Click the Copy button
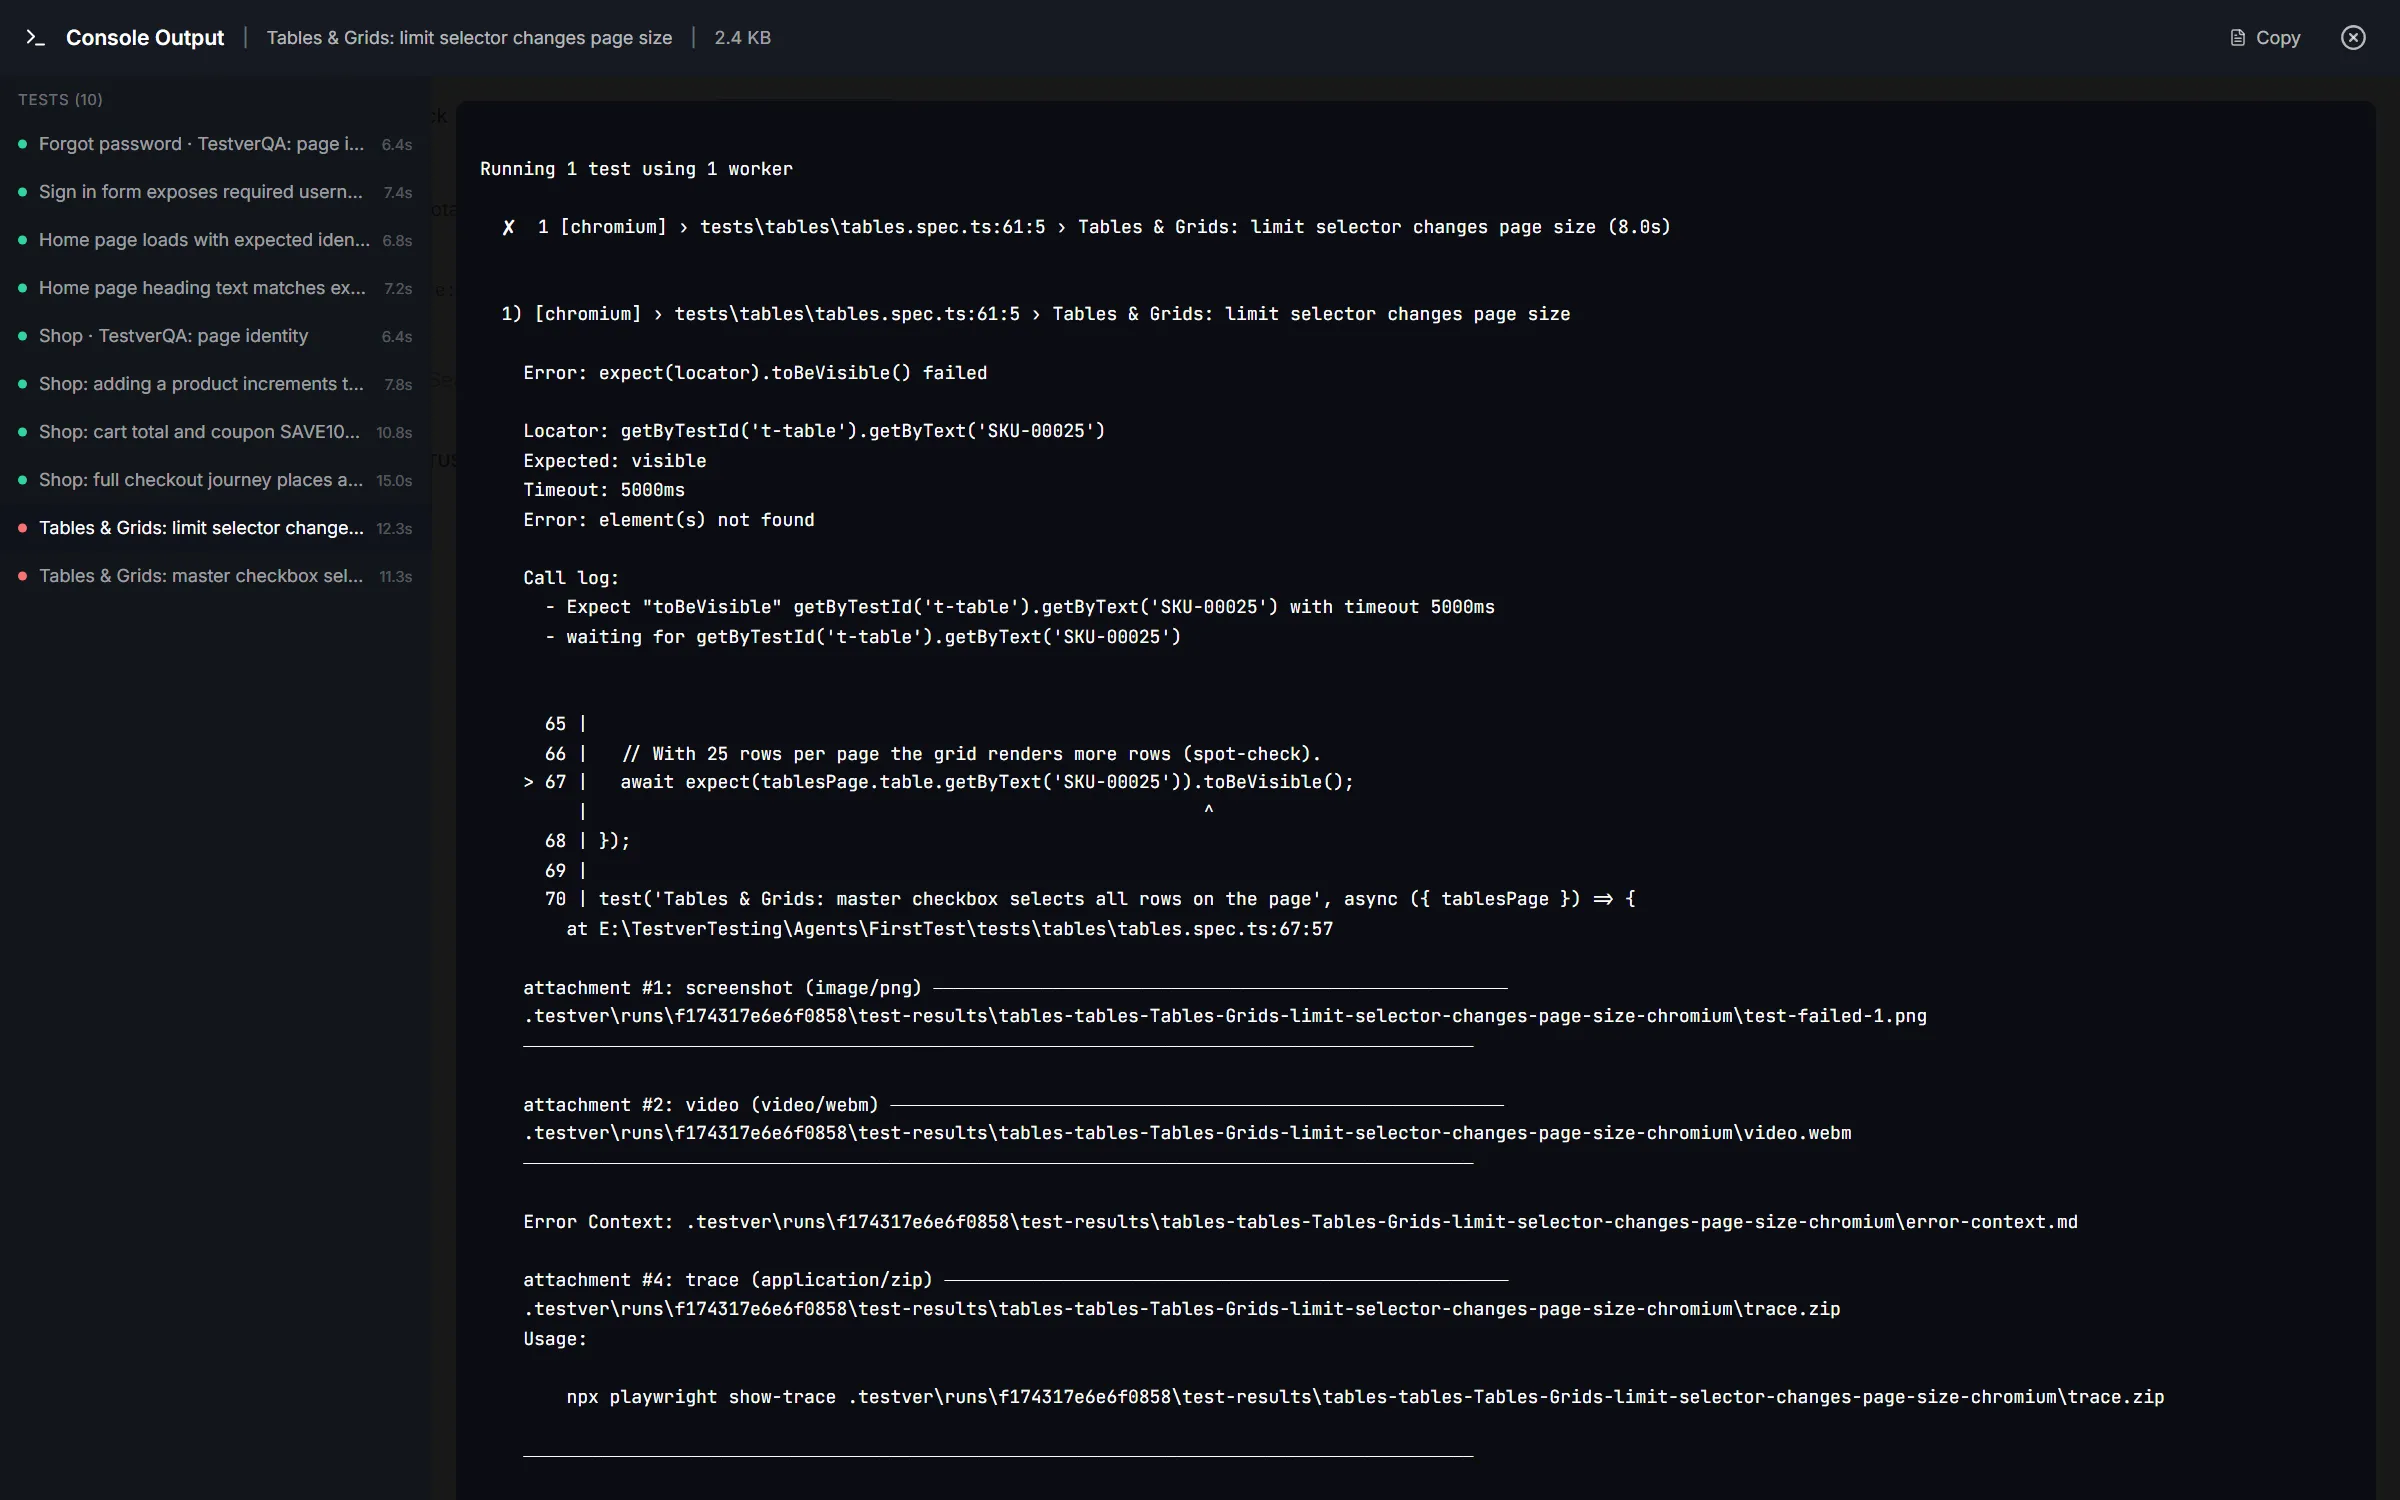This screenshot has height=1500, width=2400. pyautogui.click(x=2265, y=38)
